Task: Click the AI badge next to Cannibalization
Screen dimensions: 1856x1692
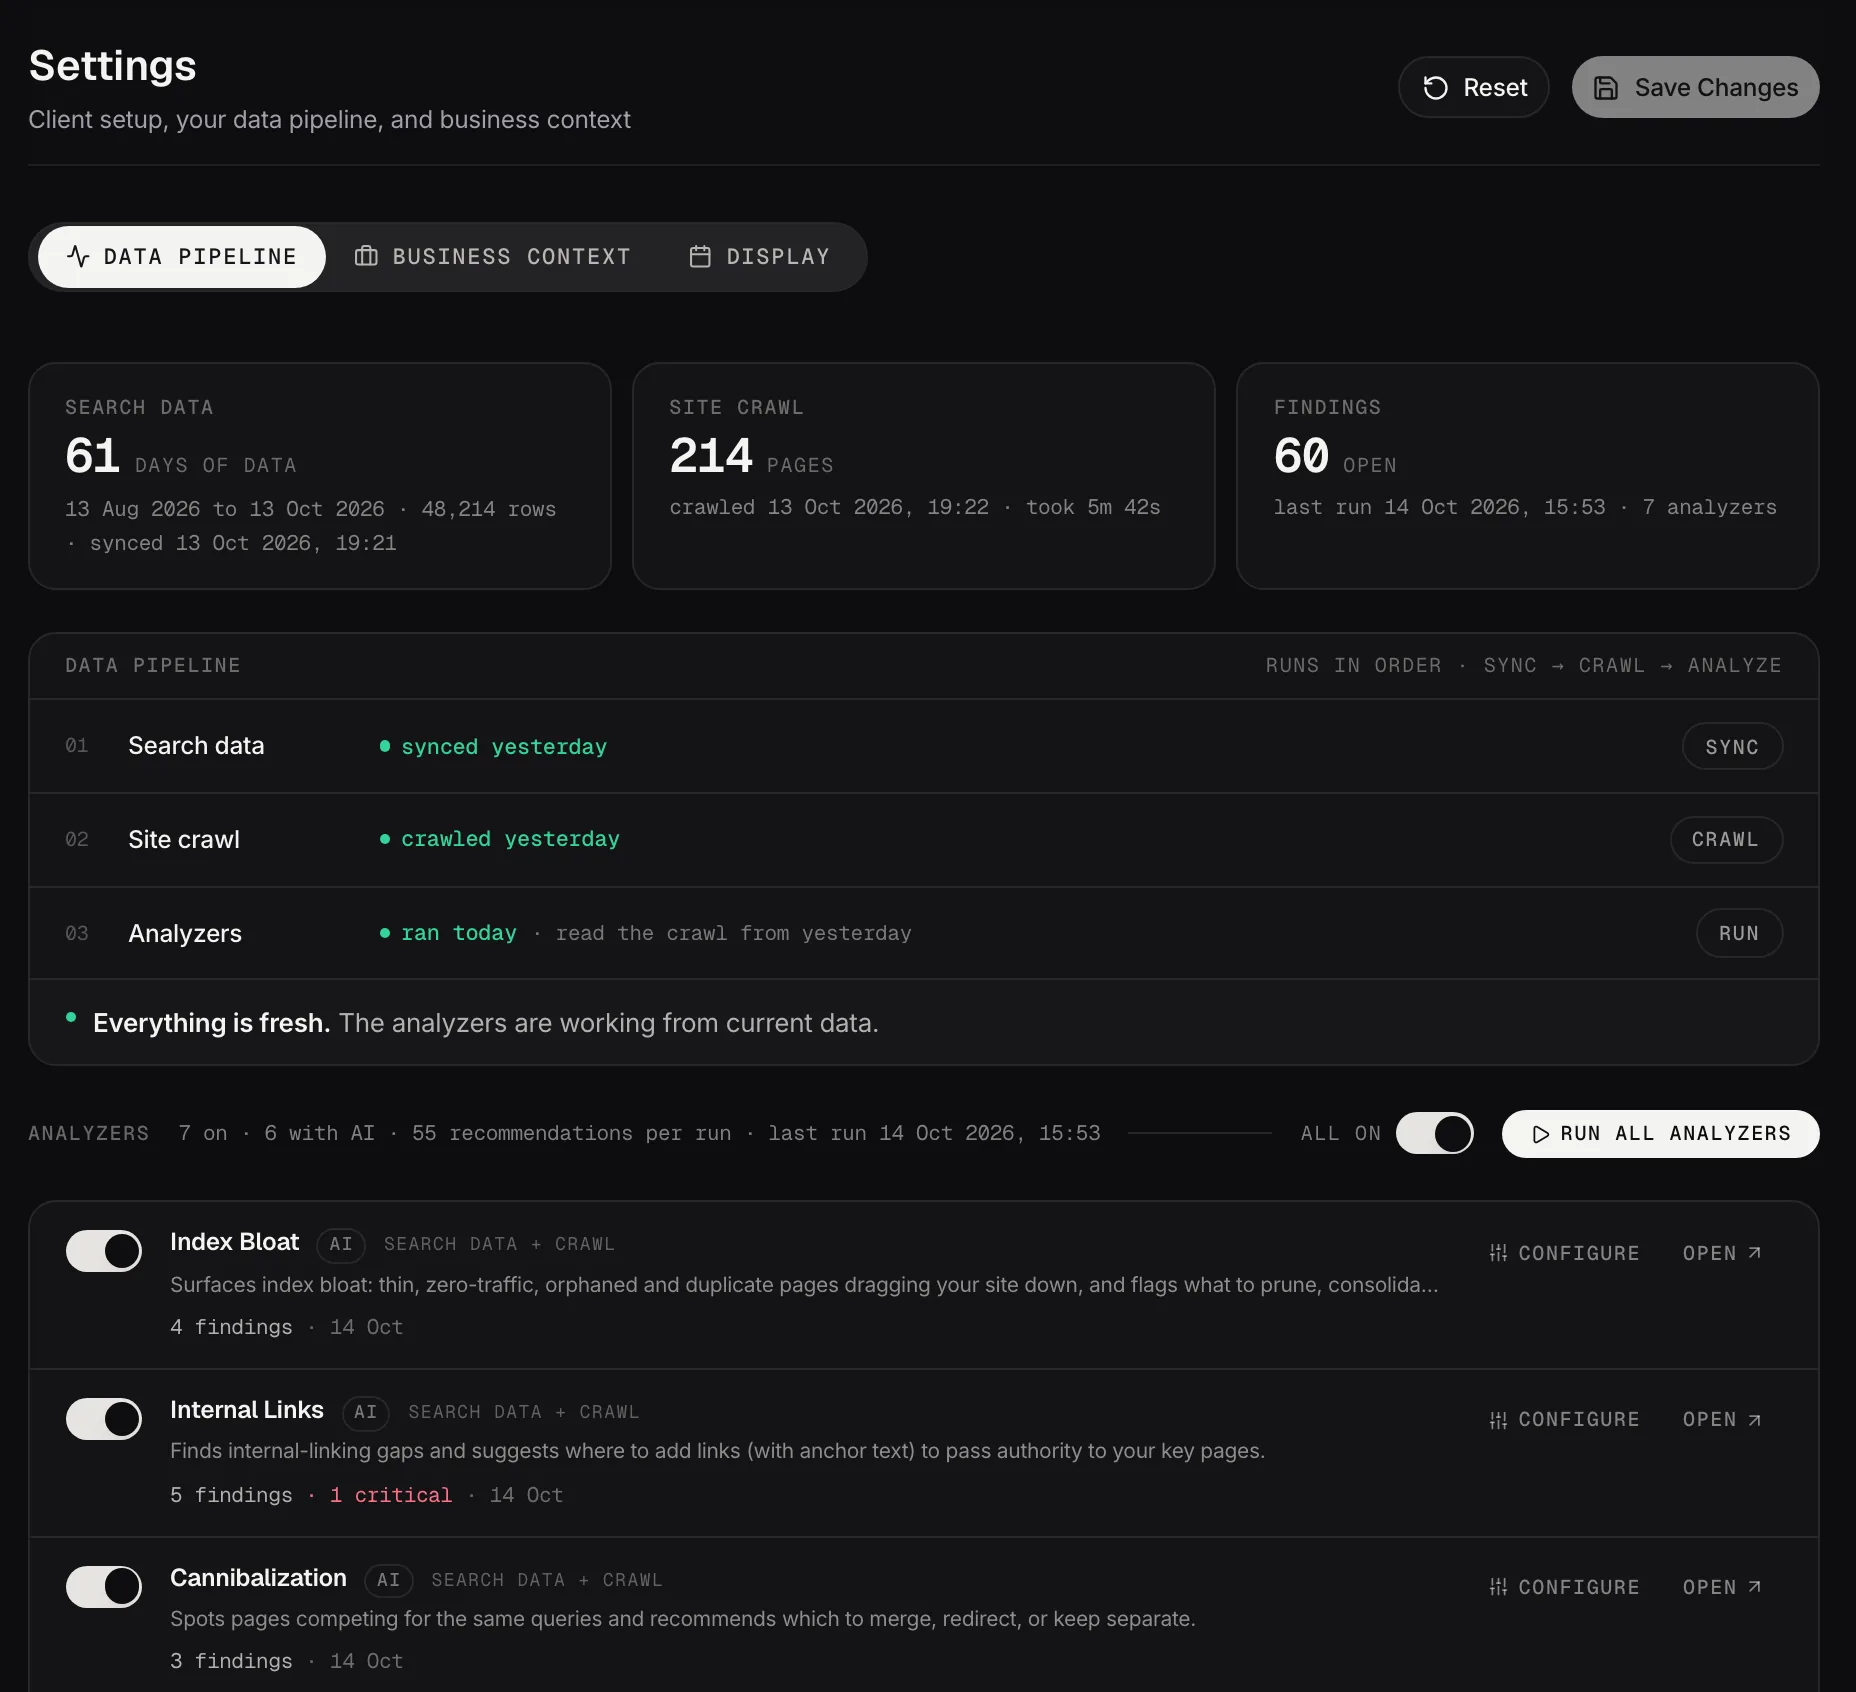Action: tap(389, 1580)
